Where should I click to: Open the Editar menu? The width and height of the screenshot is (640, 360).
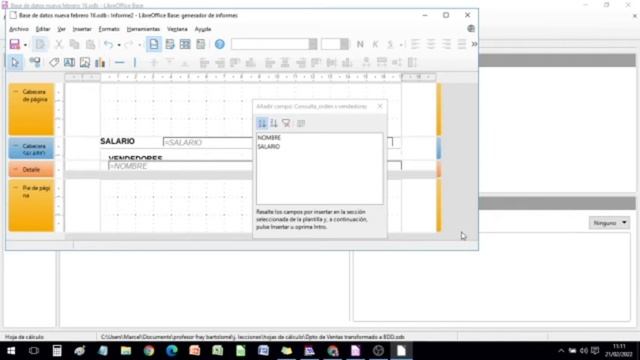point(43,29)
